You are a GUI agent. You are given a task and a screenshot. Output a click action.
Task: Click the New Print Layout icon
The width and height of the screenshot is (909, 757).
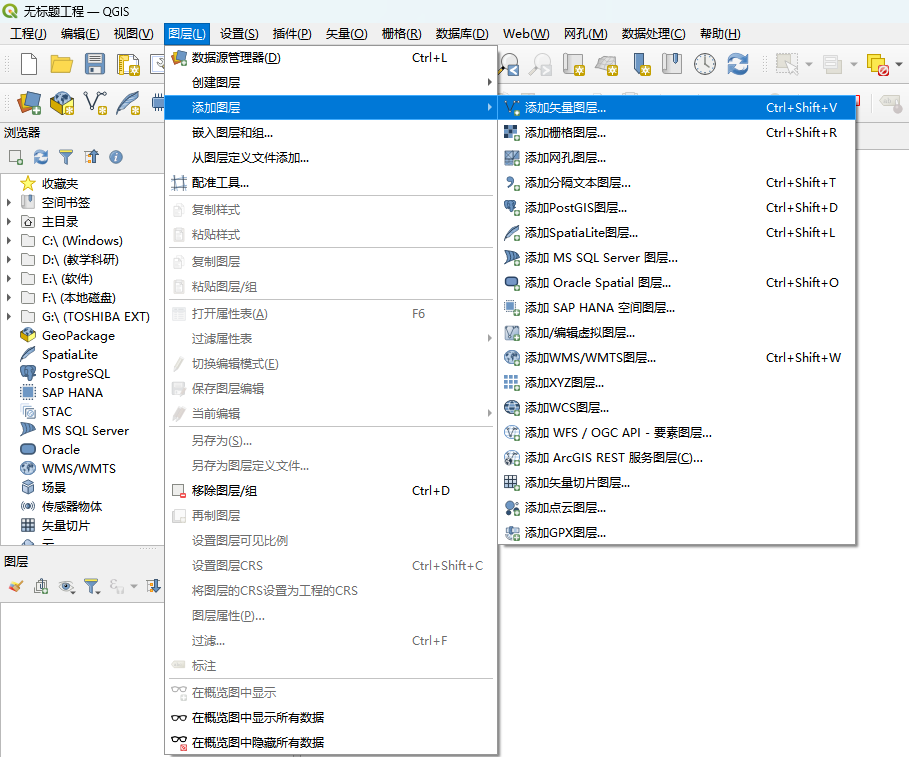pos(128,64)
